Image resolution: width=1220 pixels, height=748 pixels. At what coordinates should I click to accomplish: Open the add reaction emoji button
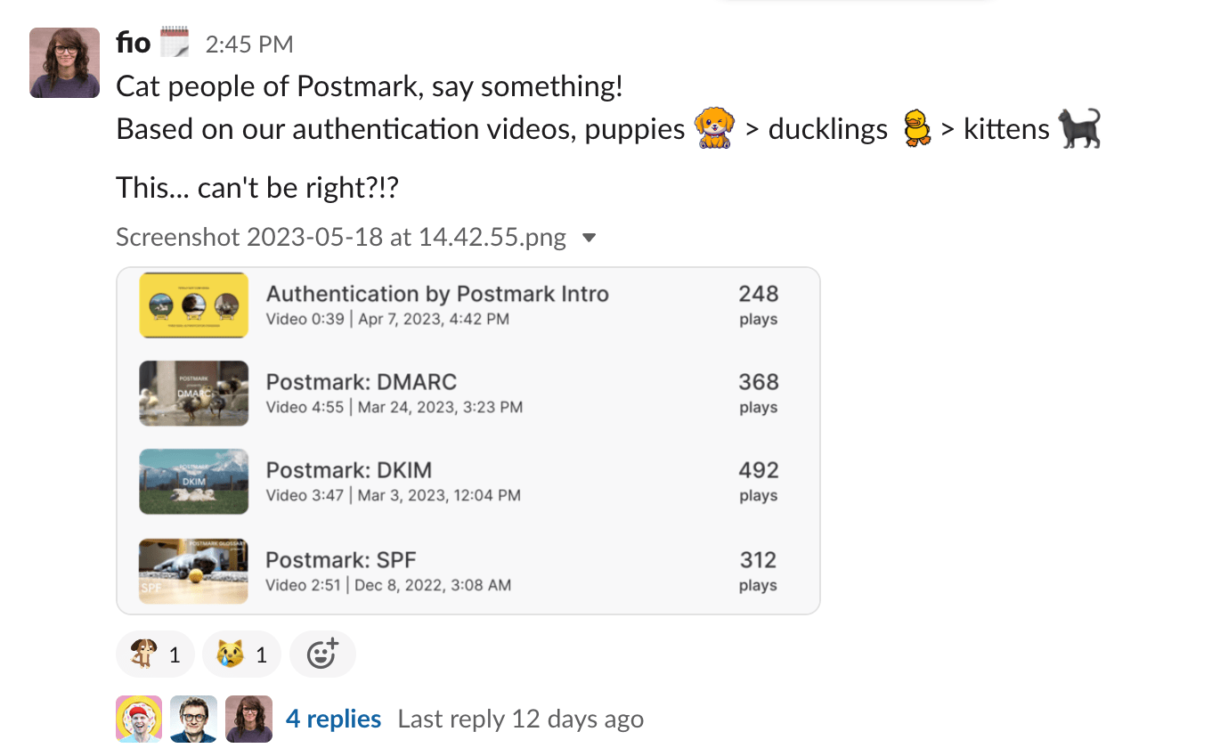322,655
